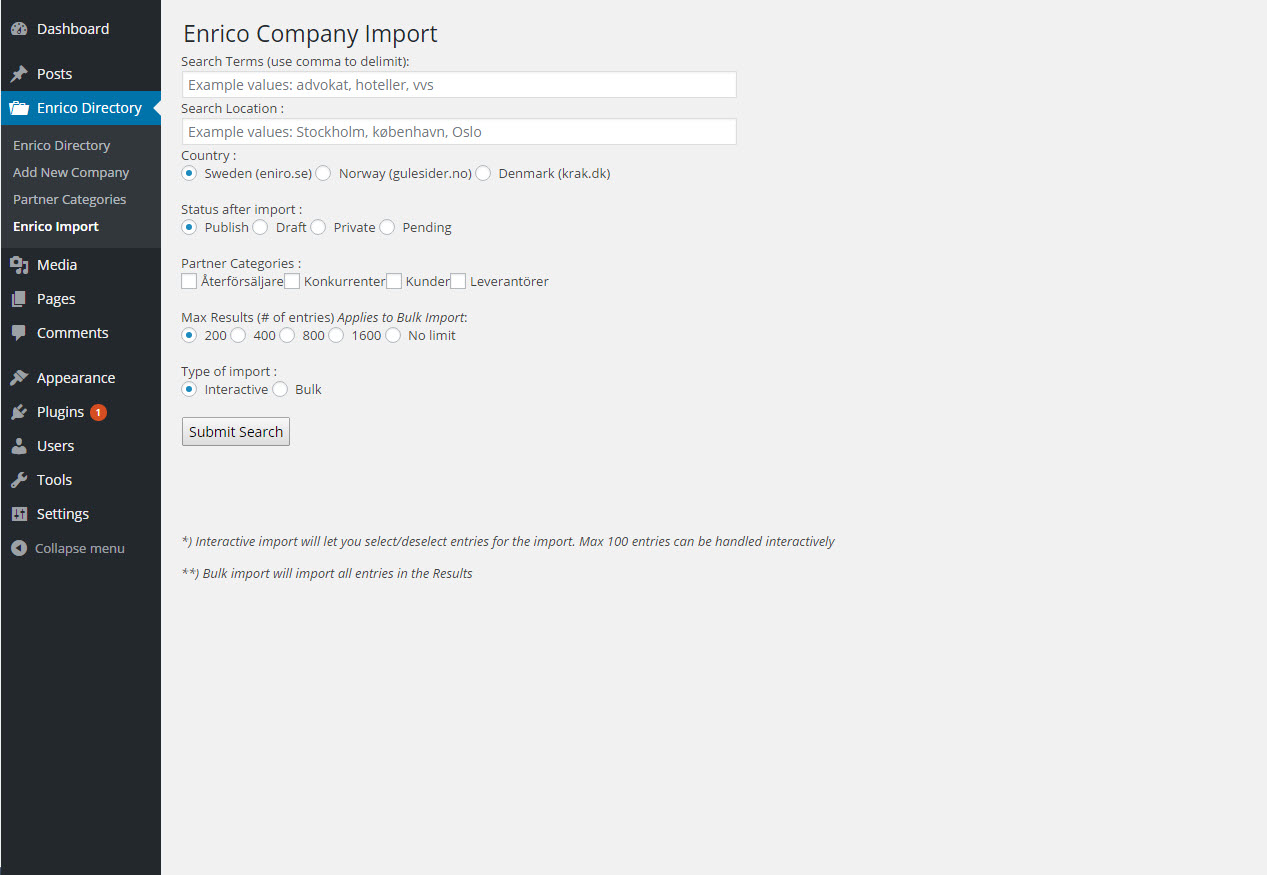
Task: Click the Tools wrench icon
Action: tap(19, 480)
